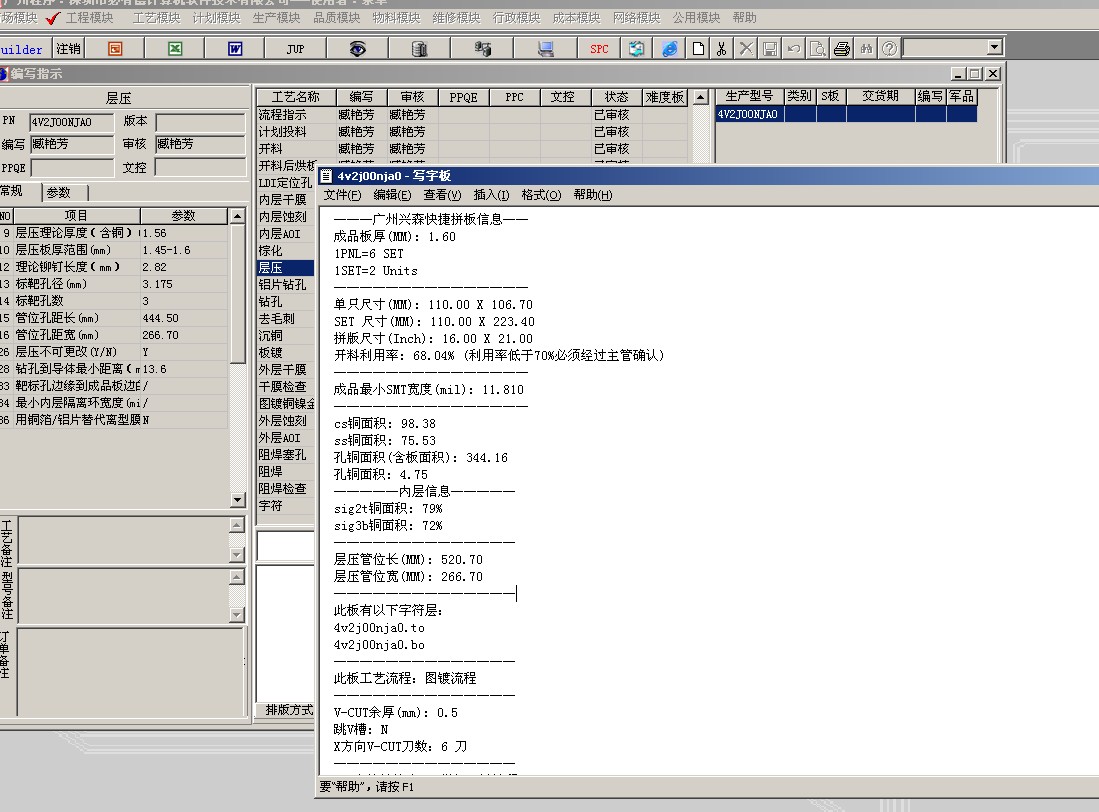The height and width of the screenshot is (812, 1099).
Task: Click the 交货期 column header
Action: coord(880,96)
